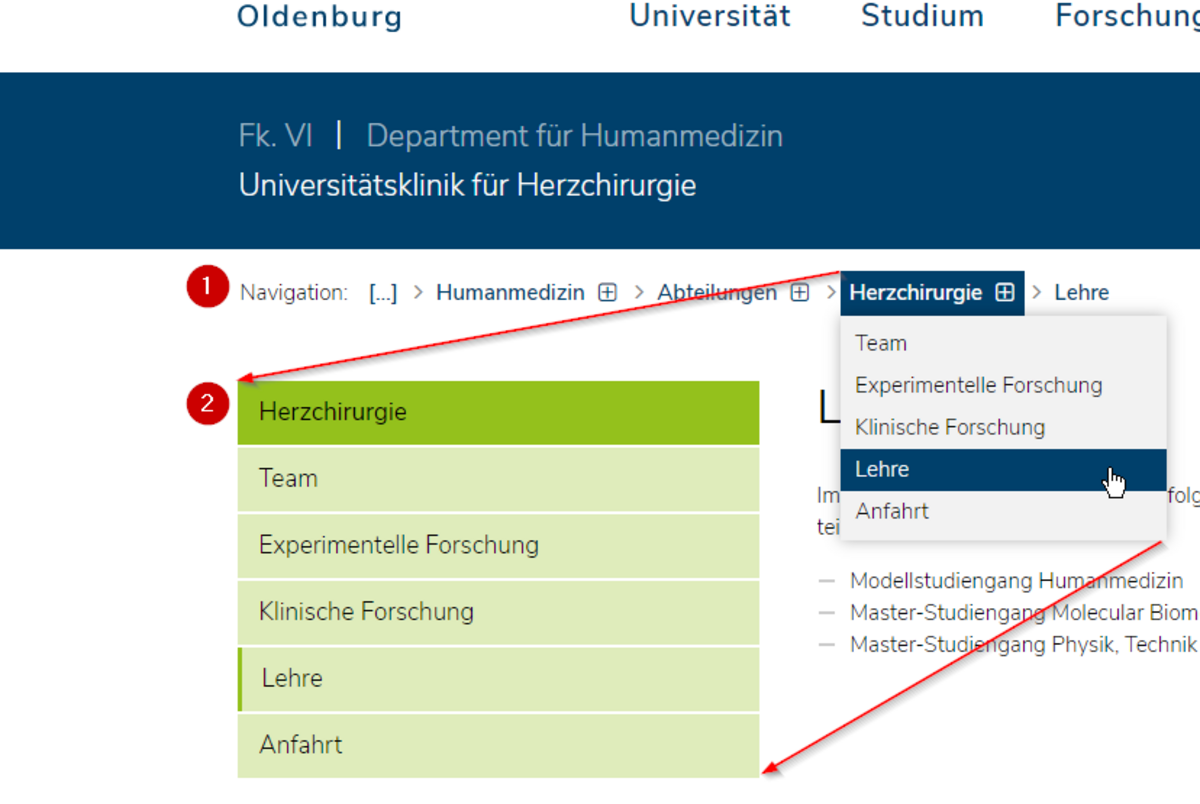Open the Universität main menu
1200x804 pixels.
[x=710, y=16]
